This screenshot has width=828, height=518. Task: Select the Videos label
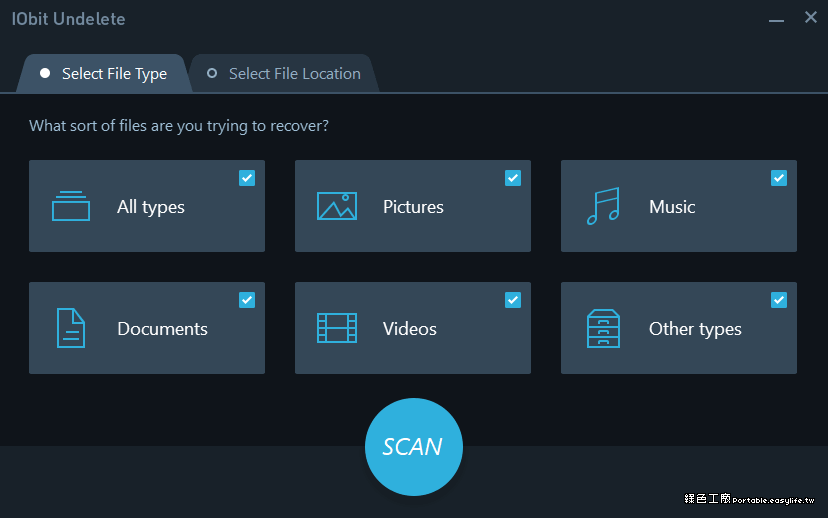pyautogui.click(x=410, y=329)
